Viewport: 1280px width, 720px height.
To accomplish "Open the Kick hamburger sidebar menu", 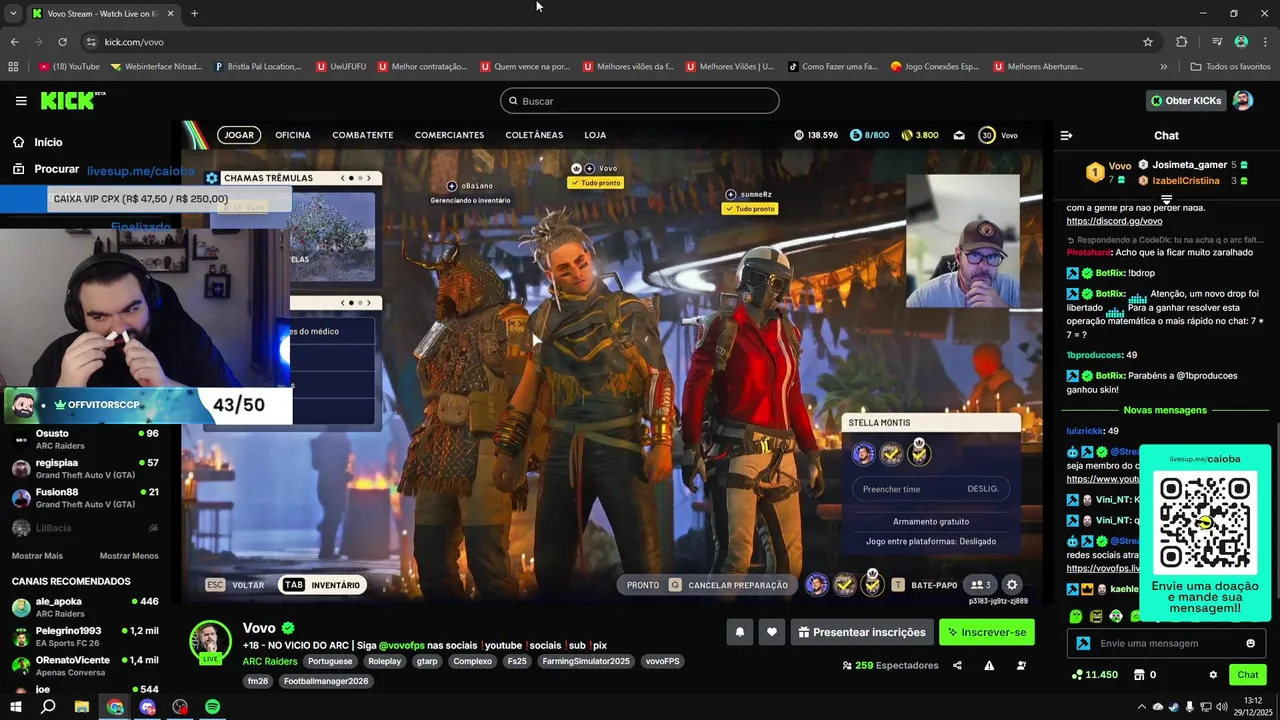I will point(21,101).
